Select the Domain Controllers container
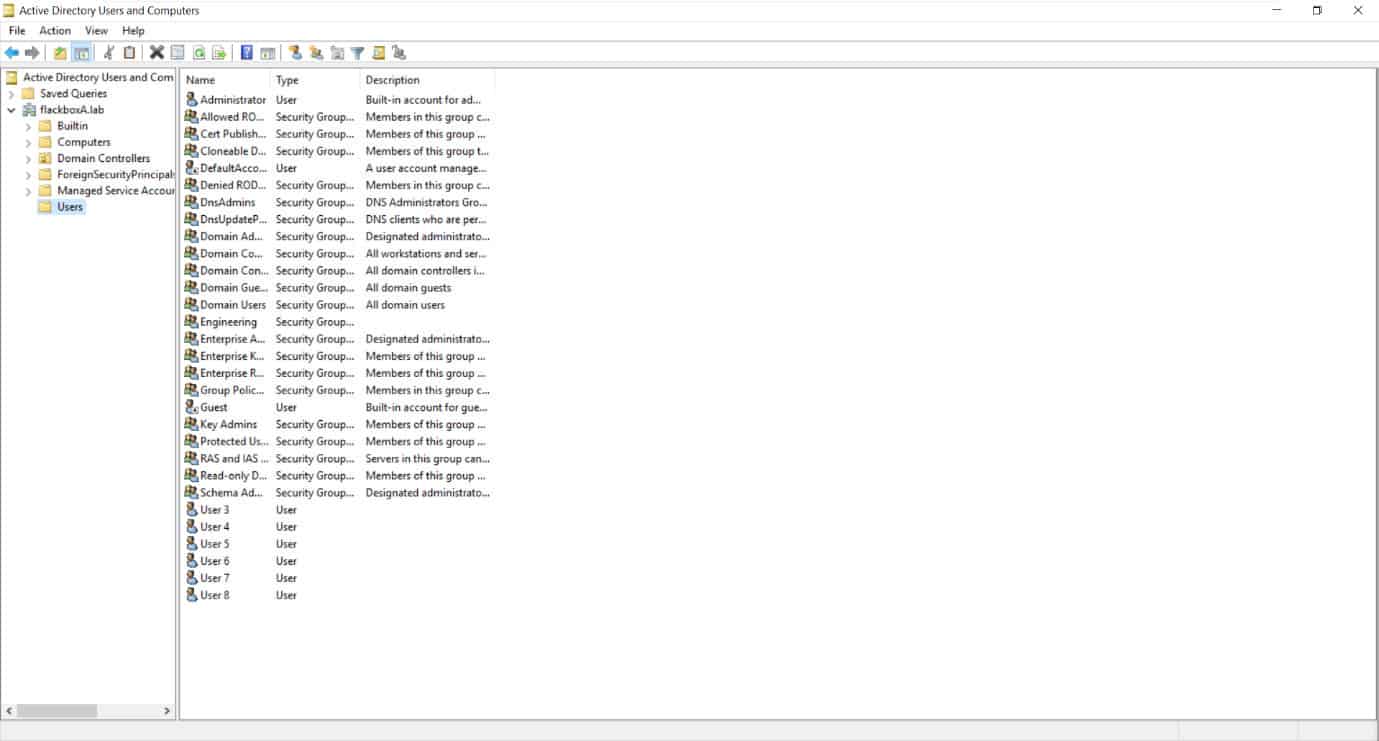1379x741 pixels. tap(103, 159)
